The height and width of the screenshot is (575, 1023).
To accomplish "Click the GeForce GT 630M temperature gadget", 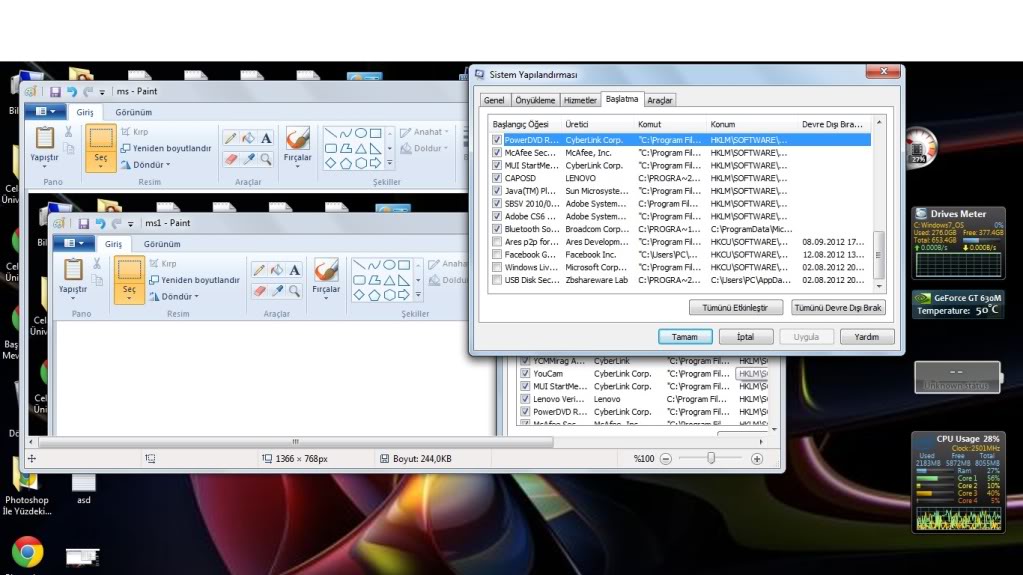I will pyautogui.click(x=958, y=304).
